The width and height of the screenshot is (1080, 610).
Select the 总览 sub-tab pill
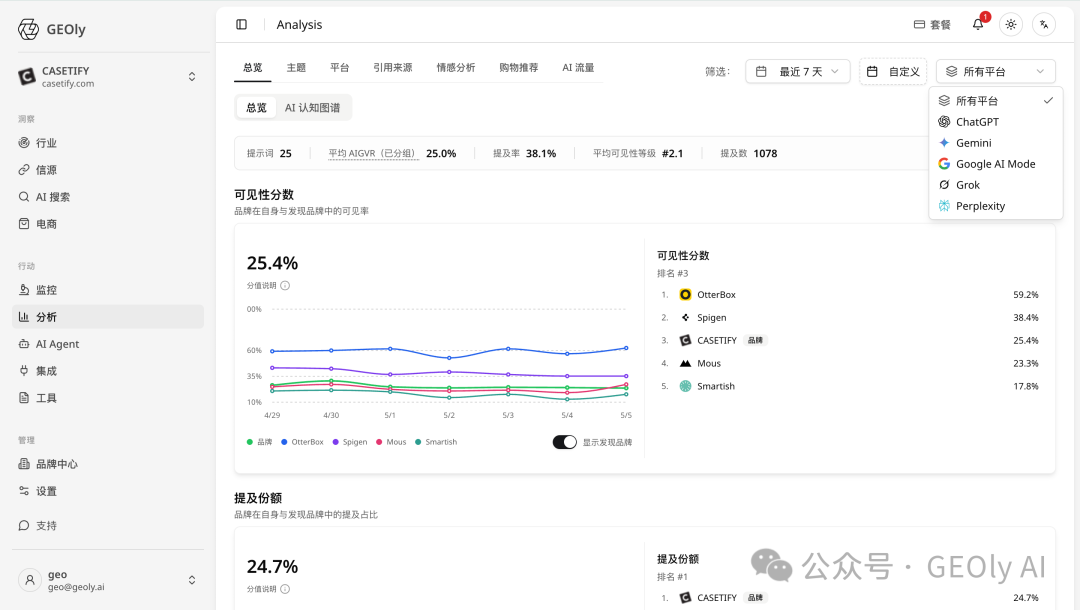[x=256, y=107]
